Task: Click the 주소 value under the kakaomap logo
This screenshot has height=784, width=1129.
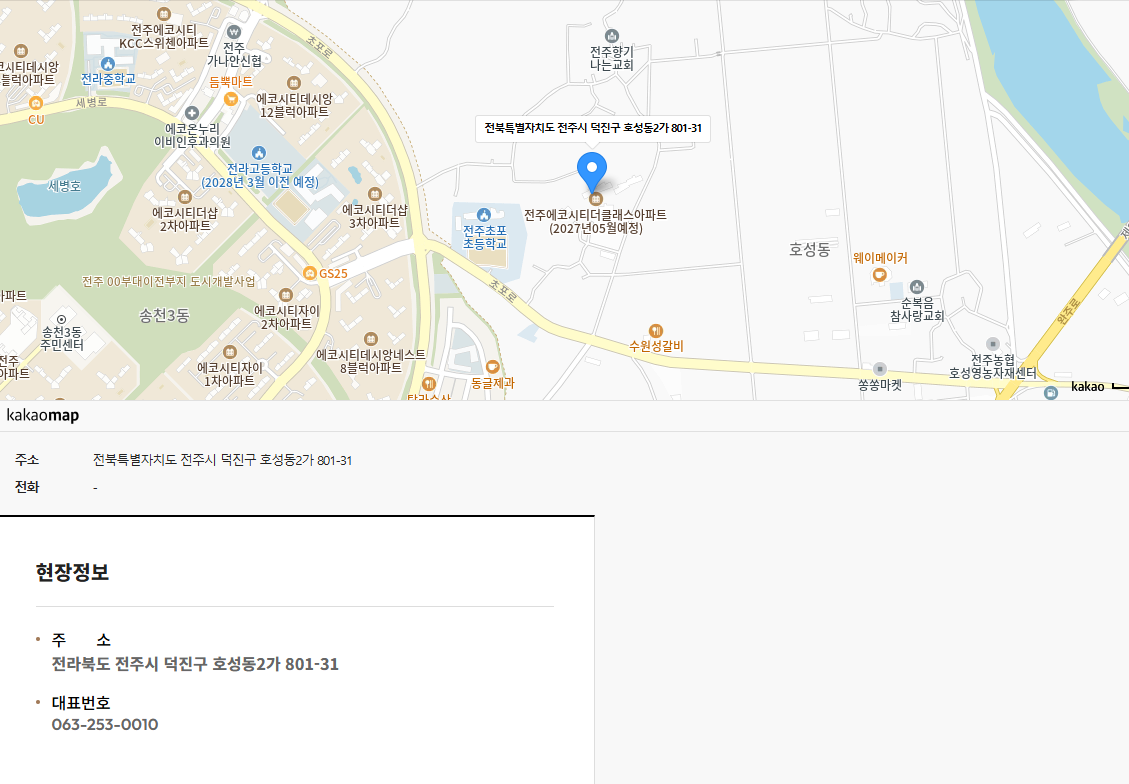Action: pyautogui.click(x=222, y=460)
